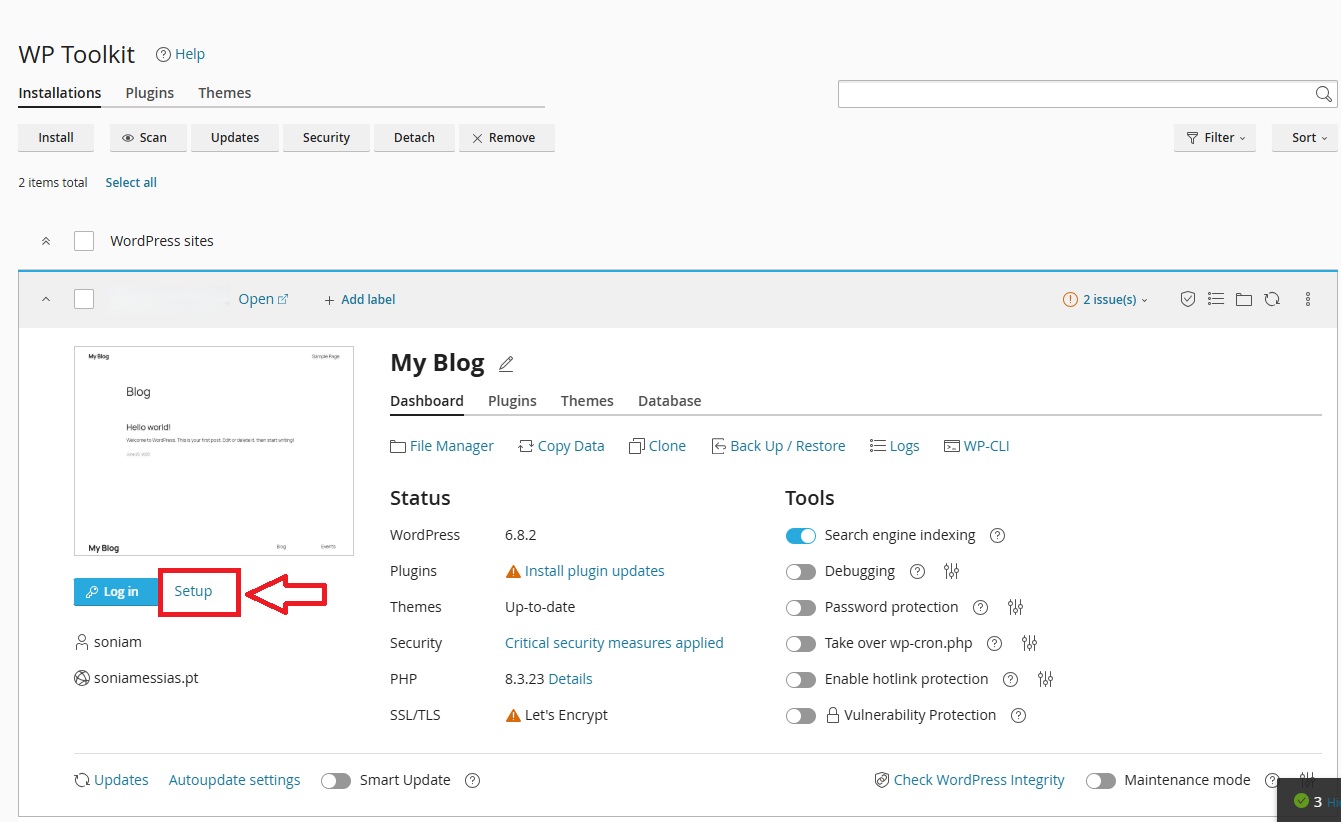Click the Remove button
This screenshot has height=822, width=1341.
pyautogui.click(x=507, y=138)
